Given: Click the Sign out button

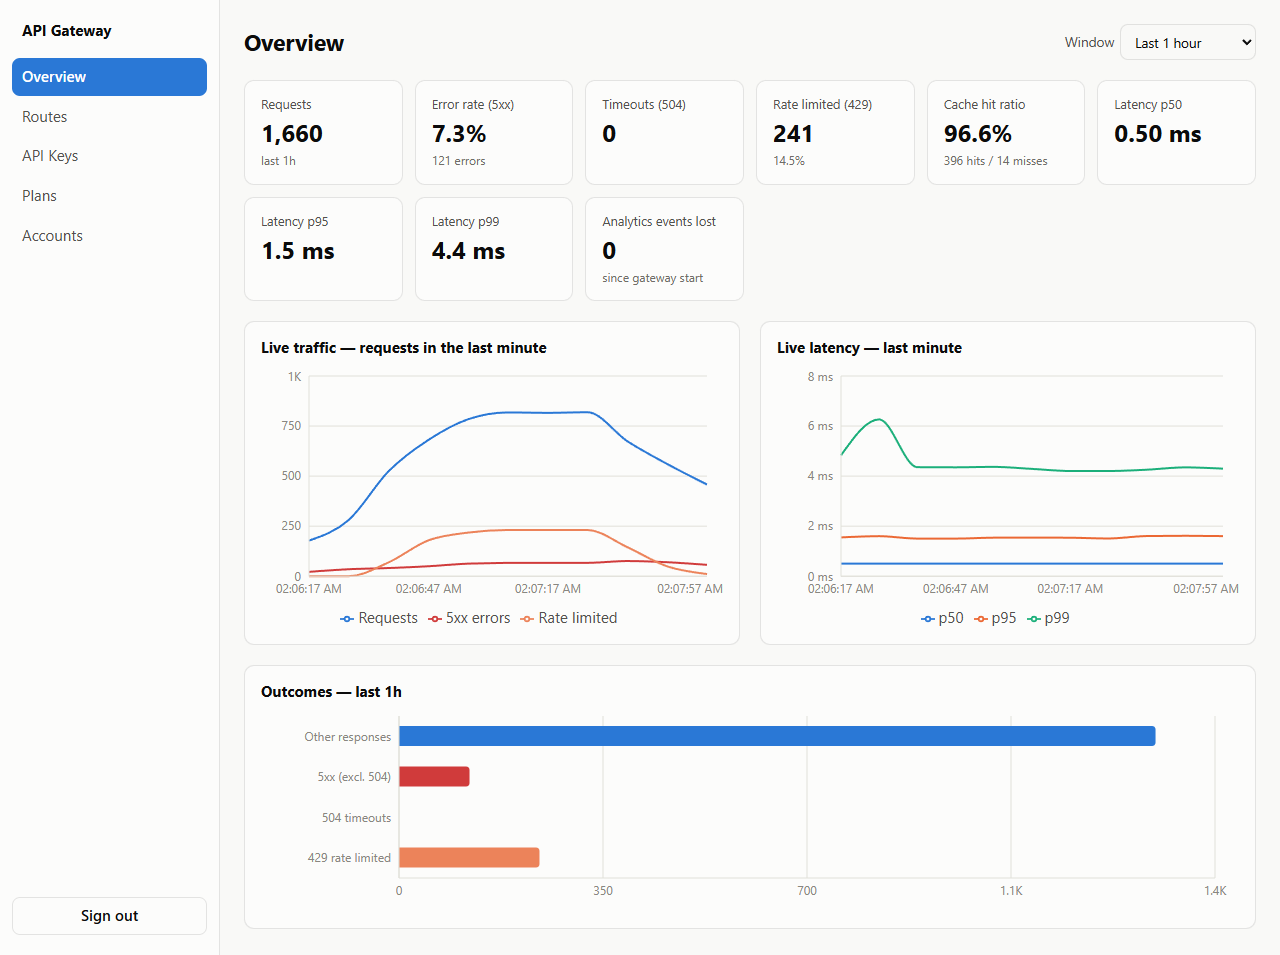Looking at the screenshot, I should point(109,916).
